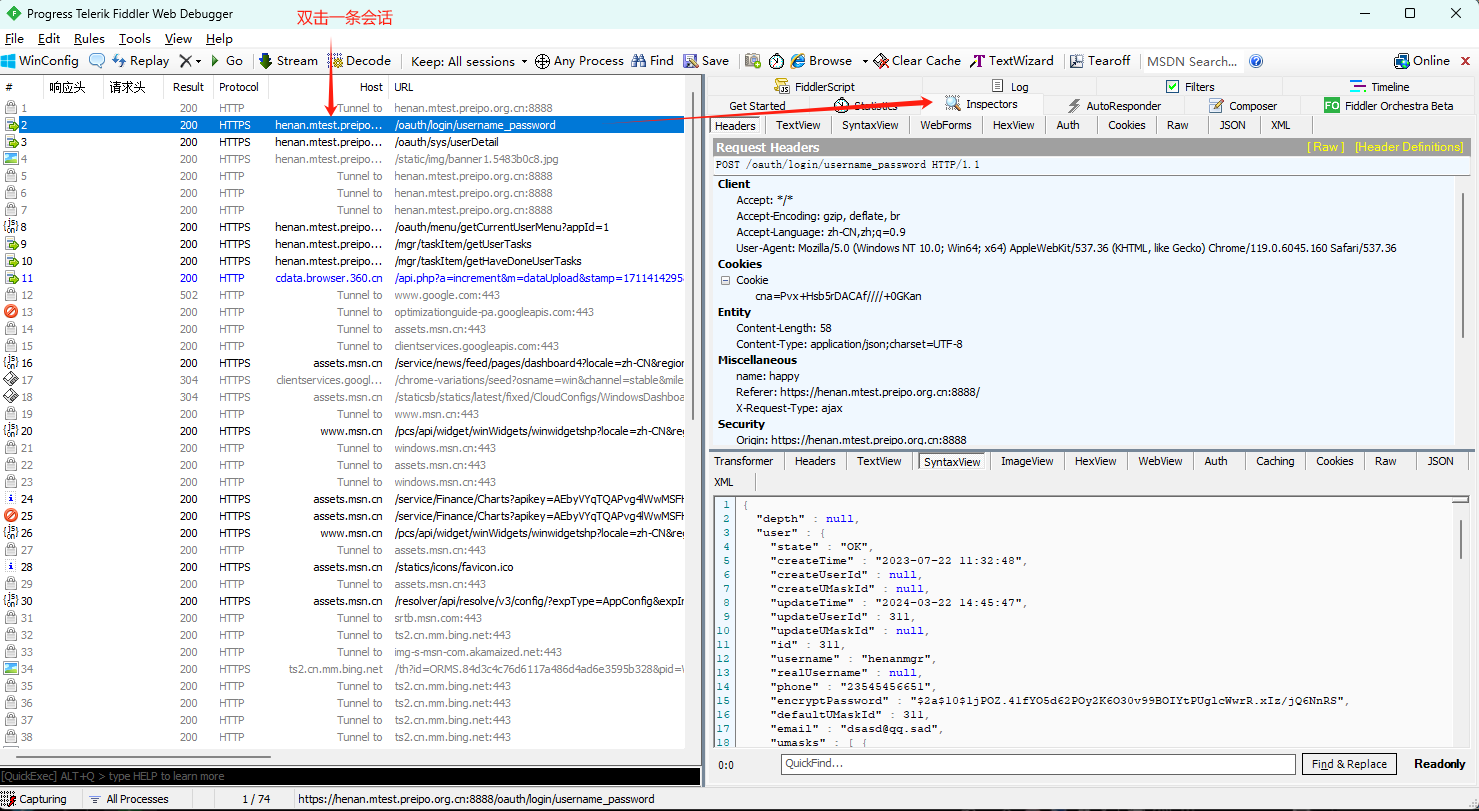Click in the MSDN Search box
The image size is (1479, 811).
click(x=1194, y=61)
